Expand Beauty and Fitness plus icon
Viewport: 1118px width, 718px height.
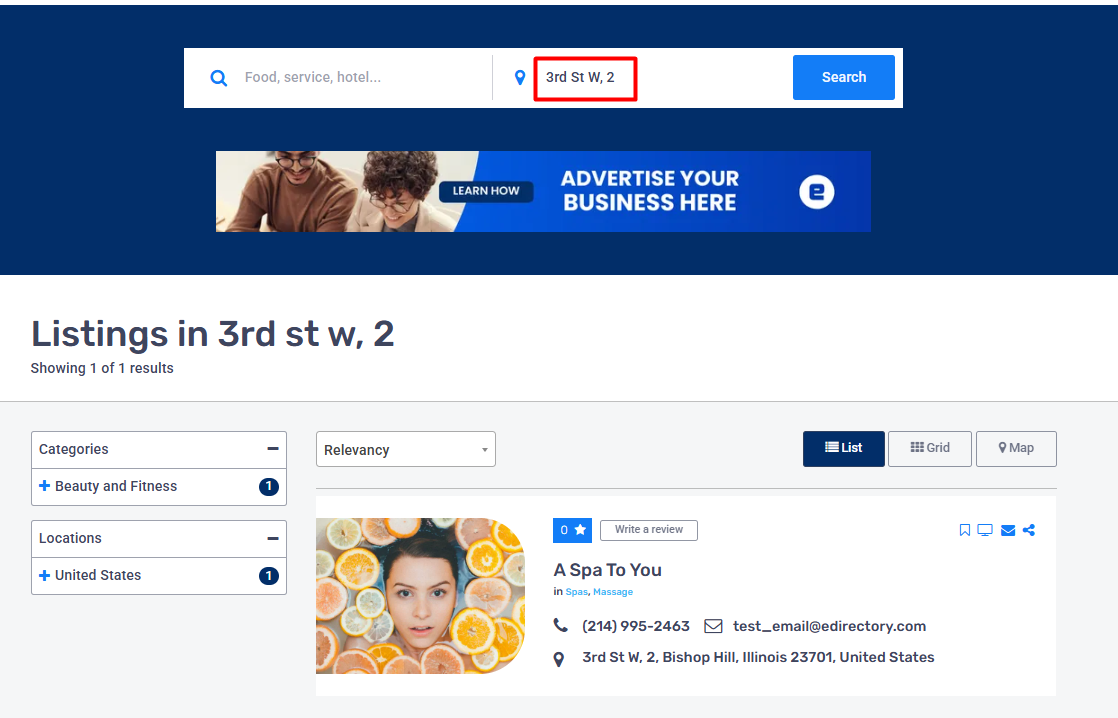point(44,486)
